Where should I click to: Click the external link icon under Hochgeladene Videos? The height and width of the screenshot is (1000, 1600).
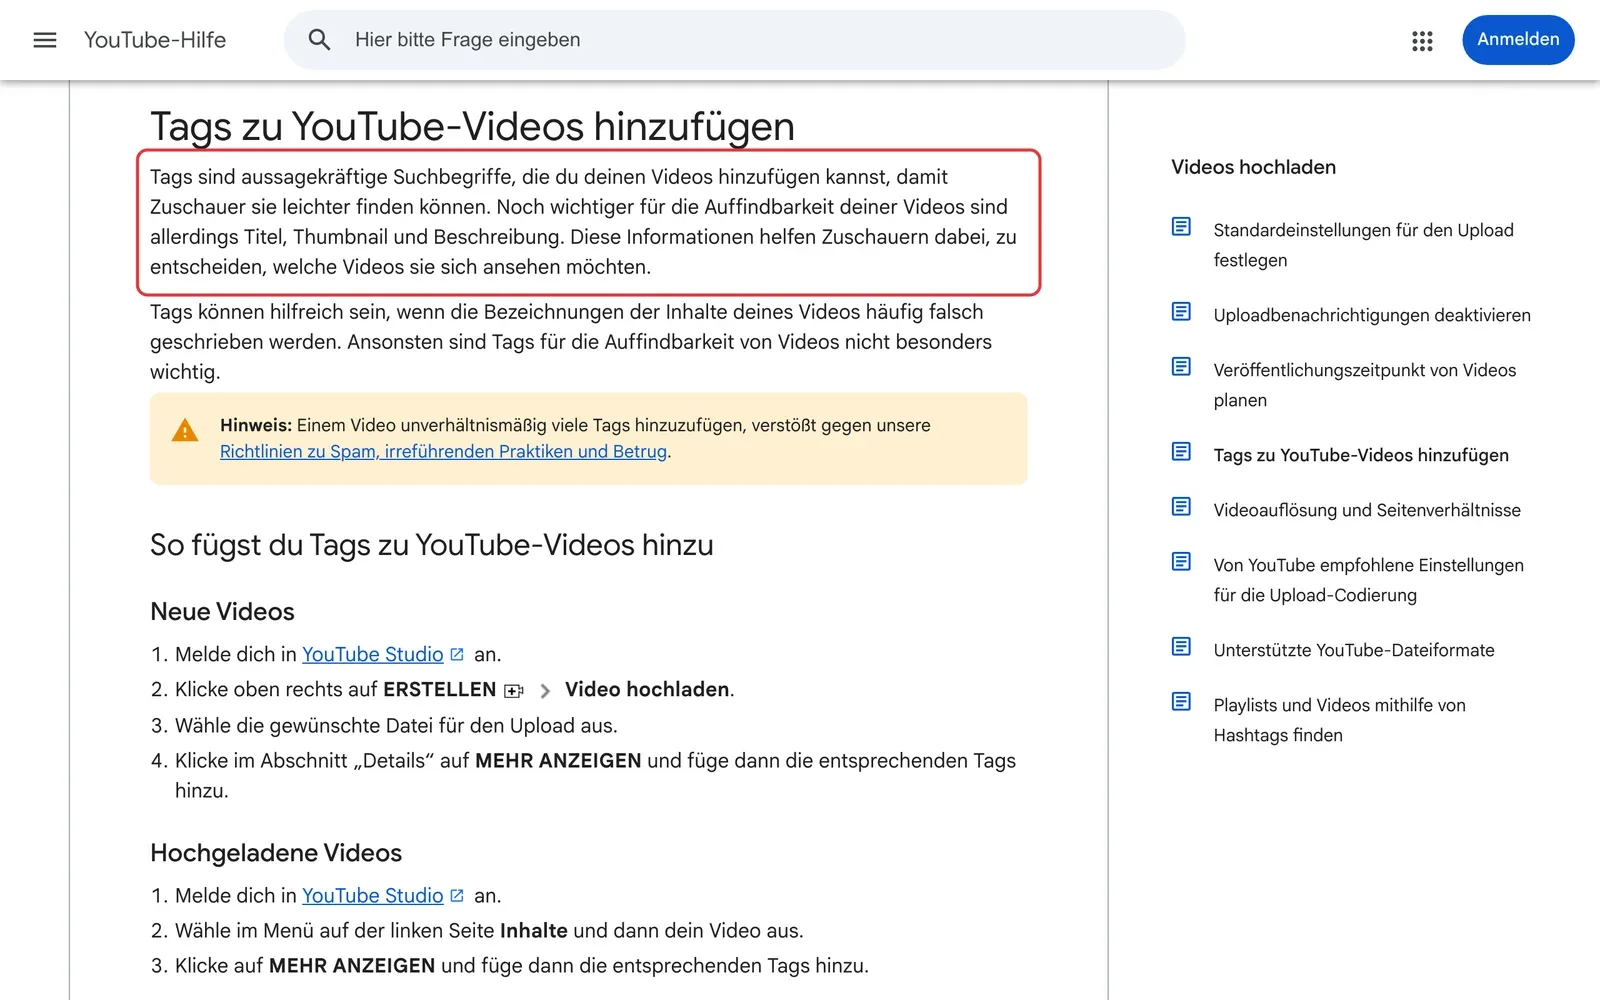click(457, 895)
